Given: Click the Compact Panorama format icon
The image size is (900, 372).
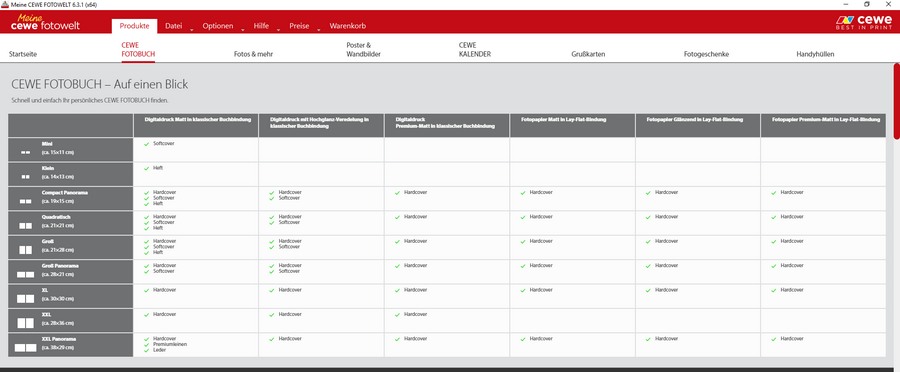Looking at the screenshot, I should 25,202.
